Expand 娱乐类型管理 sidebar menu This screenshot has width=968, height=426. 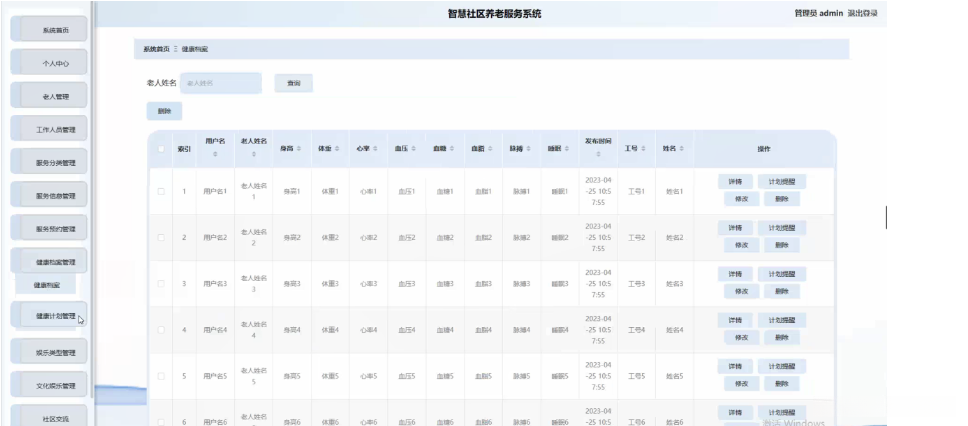tap(49, 353)
